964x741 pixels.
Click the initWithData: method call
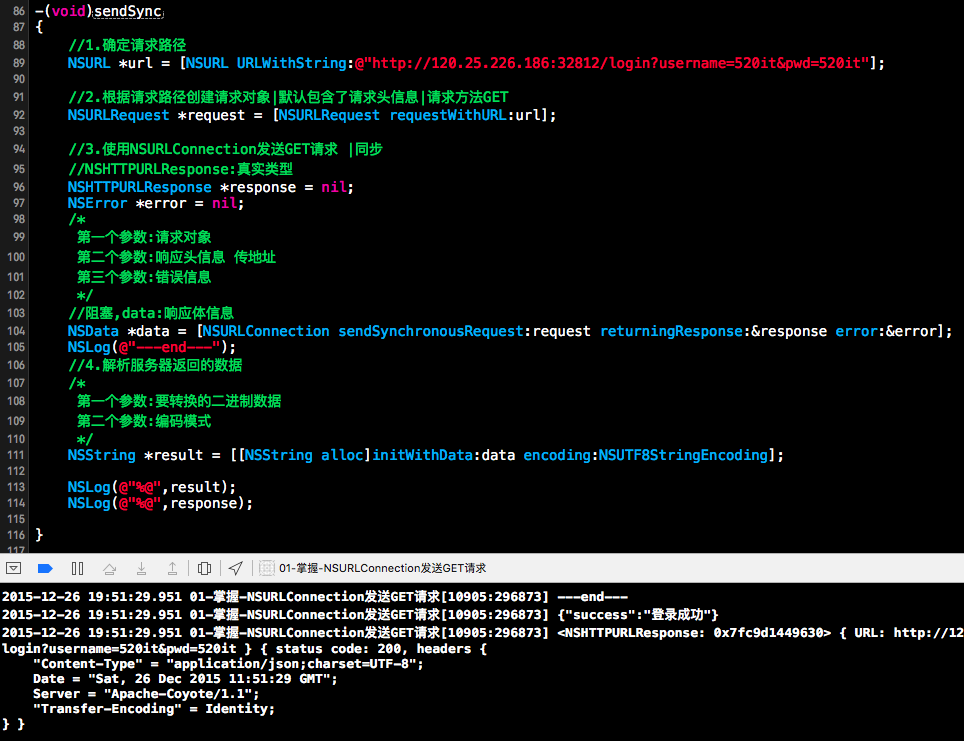(423, 455)
